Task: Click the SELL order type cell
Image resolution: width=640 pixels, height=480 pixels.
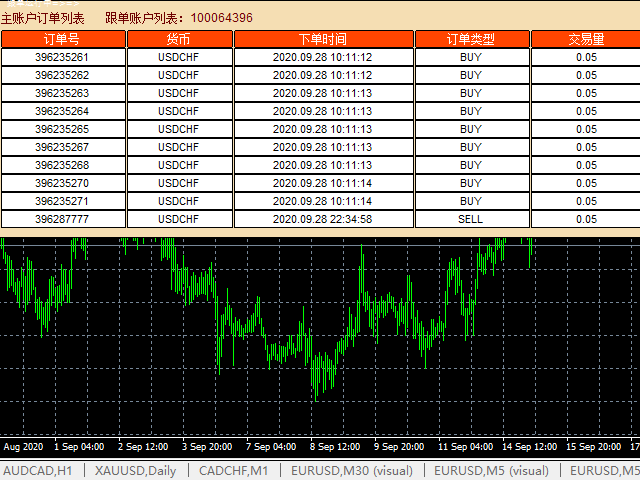Action: (471, 219)
